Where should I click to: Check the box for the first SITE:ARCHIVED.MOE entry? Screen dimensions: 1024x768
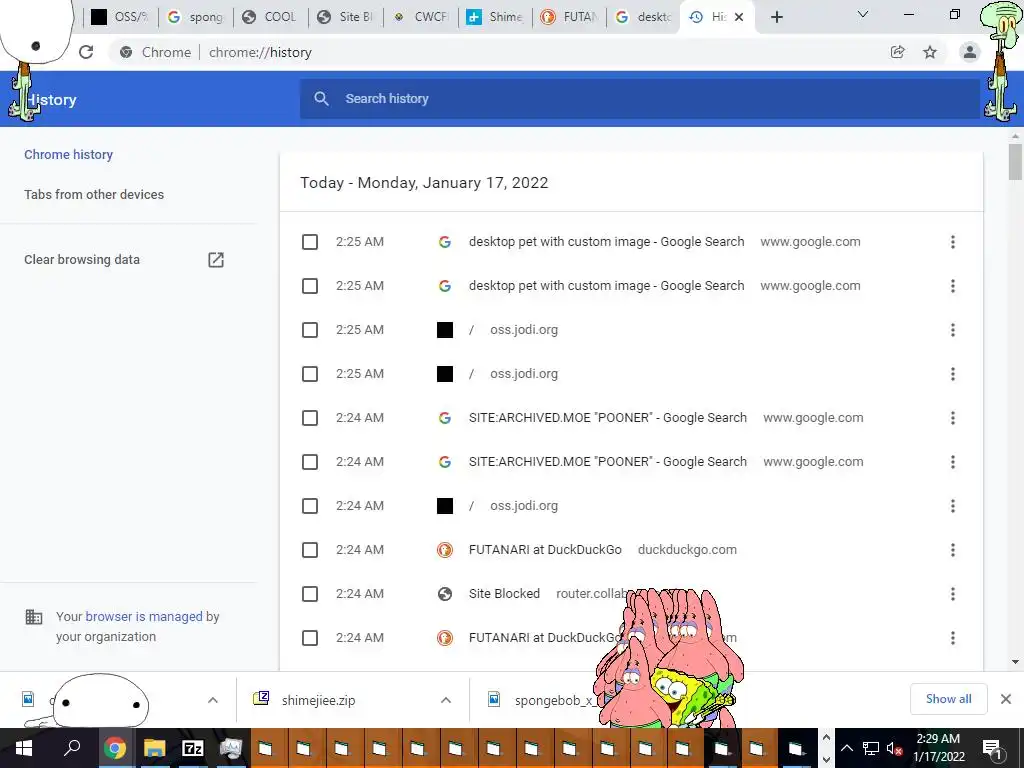click(310, 418)
